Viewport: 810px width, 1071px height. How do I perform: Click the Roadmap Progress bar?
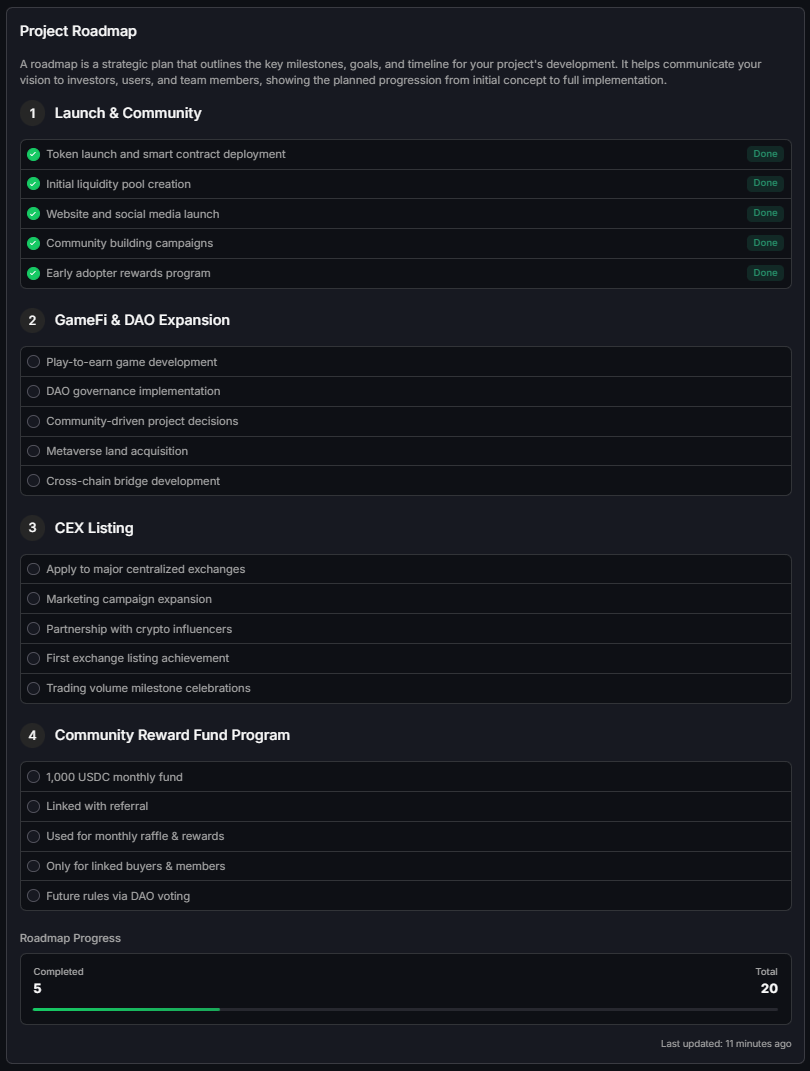pyautogui.click(x=405, y=1009)
